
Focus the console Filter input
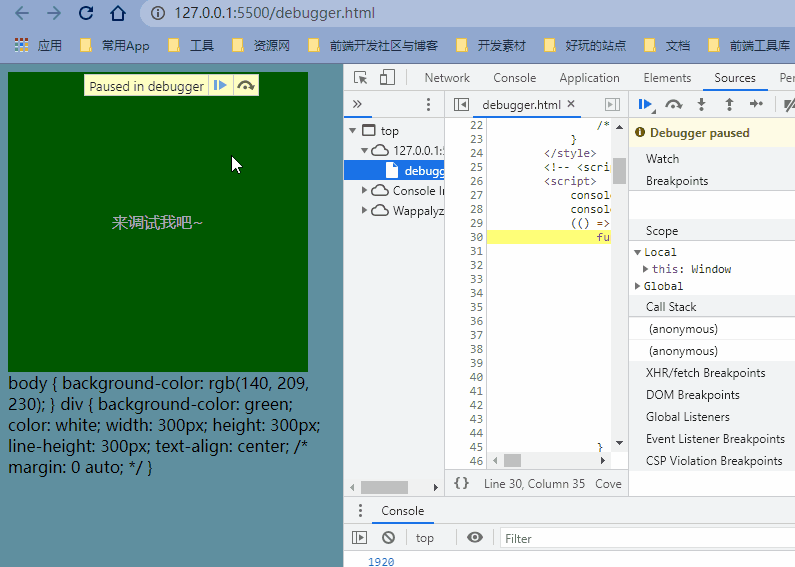click(647, 538)
